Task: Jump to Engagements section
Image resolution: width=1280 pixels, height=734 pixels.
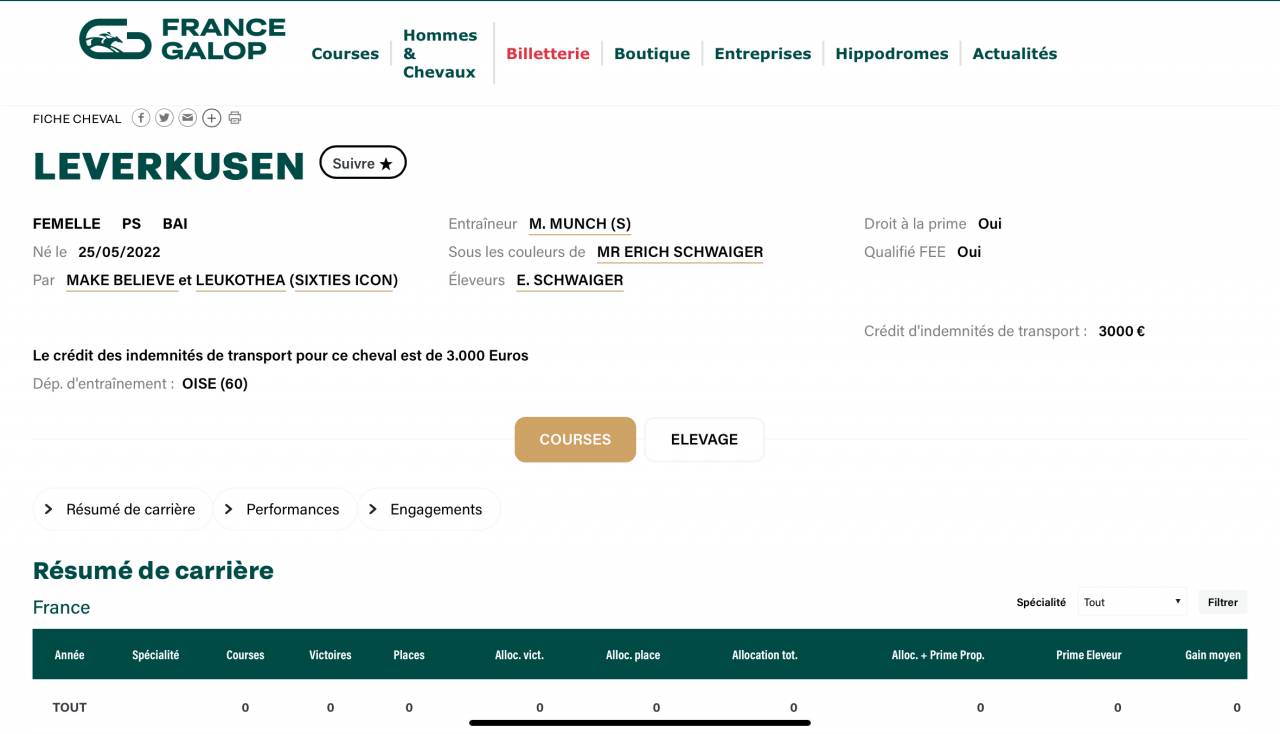Action: click(428, 509)
